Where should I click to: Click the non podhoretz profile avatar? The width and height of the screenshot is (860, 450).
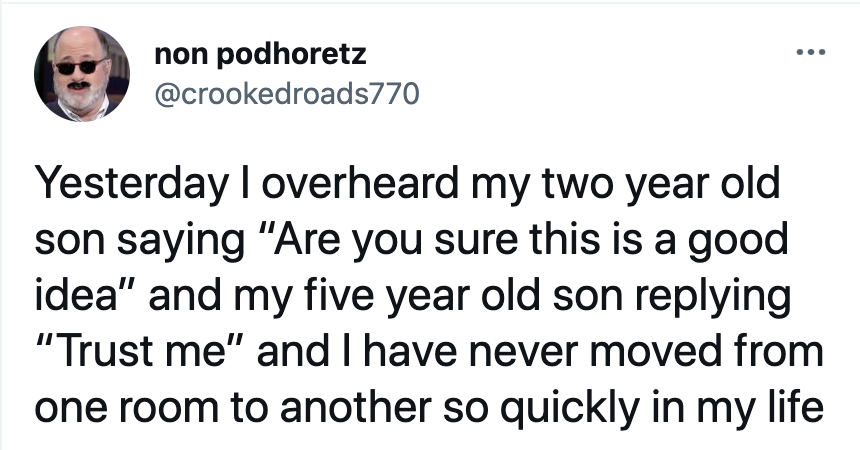tap(82, 74)
